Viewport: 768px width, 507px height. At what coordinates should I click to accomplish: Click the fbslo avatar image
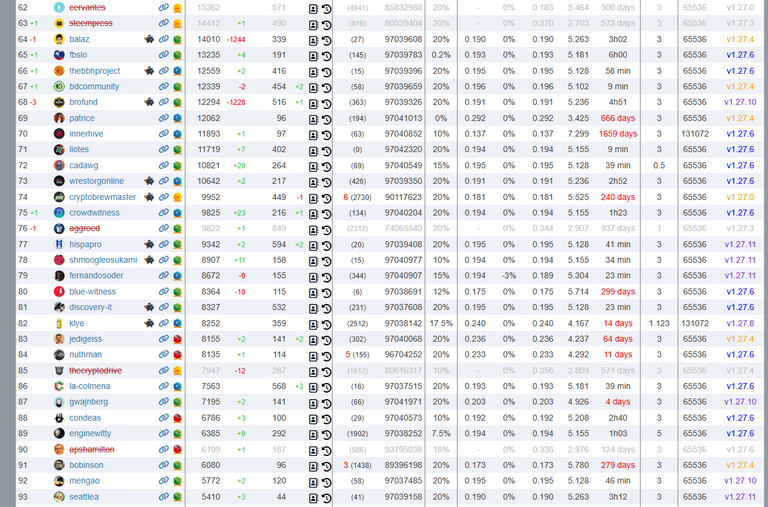(x=59, y=55)
